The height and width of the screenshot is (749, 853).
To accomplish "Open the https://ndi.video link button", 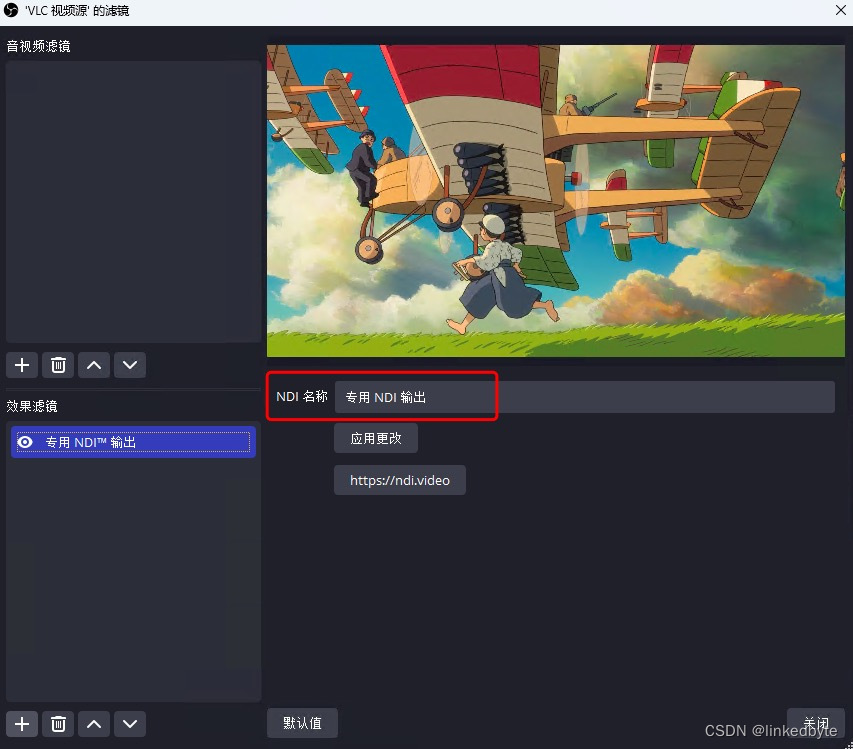I will coord(400,480).
